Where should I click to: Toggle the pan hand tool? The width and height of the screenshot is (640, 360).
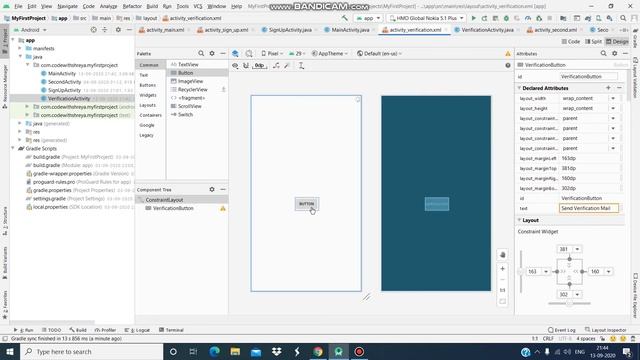[x=502, y=255]
